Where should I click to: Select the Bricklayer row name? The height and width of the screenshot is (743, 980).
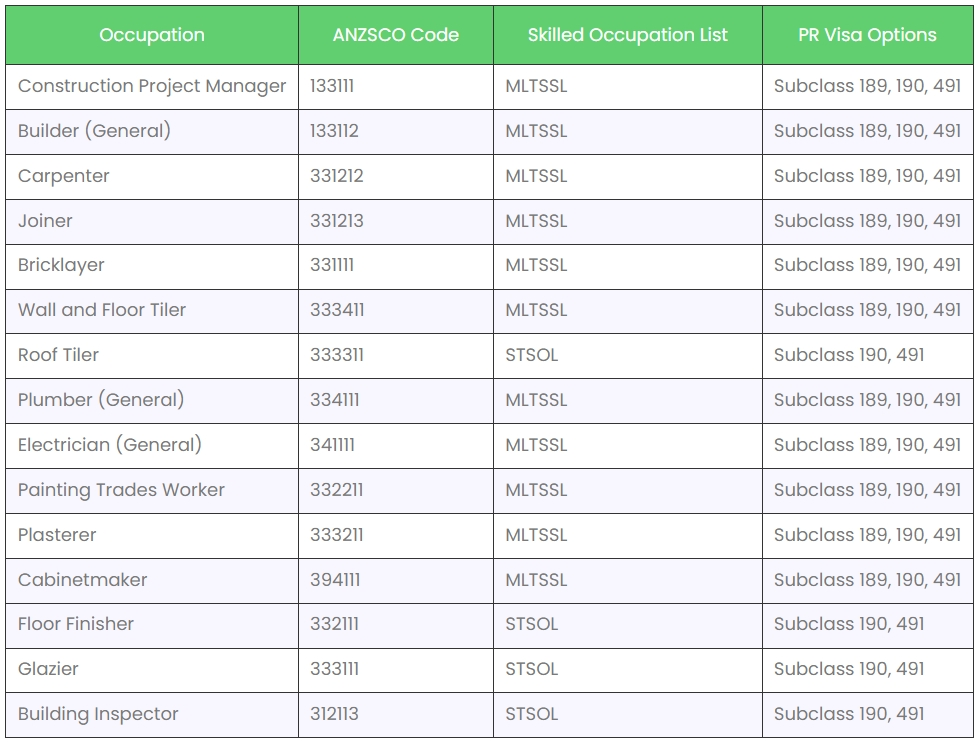[61, 265]
